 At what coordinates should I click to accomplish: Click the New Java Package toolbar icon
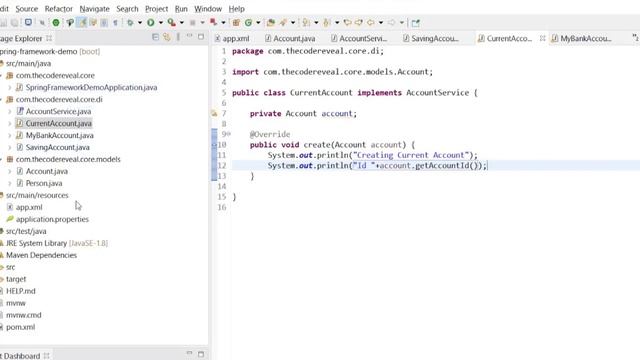tap(236, 22)
